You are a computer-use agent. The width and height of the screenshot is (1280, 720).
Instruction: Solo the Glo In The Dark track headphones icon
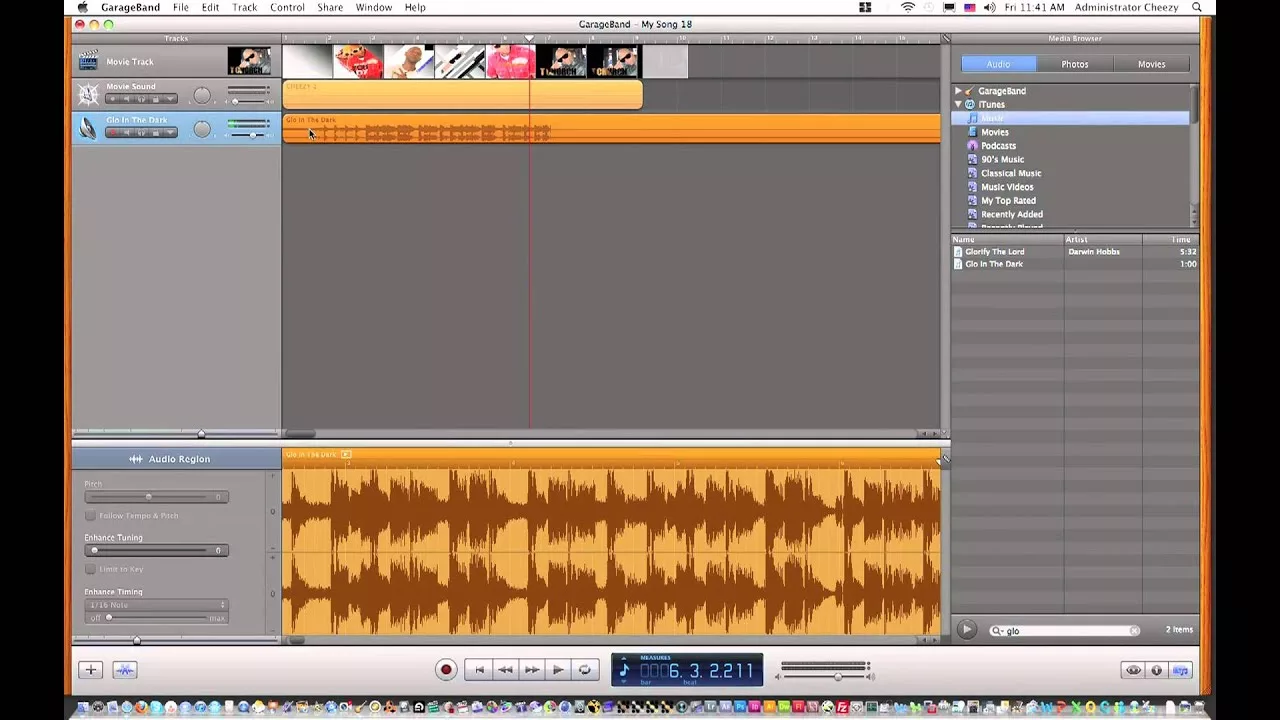141,132
